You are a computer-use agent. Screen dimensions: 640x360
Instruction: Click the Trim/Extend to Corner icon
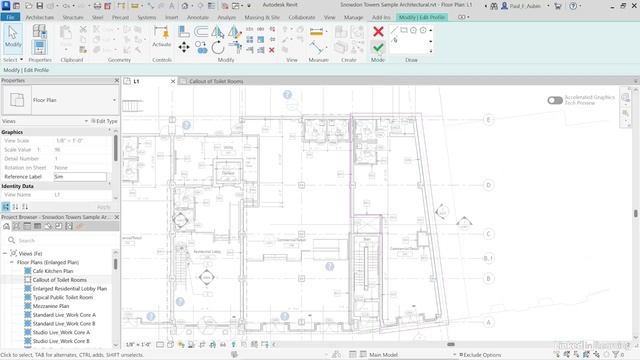235,47
